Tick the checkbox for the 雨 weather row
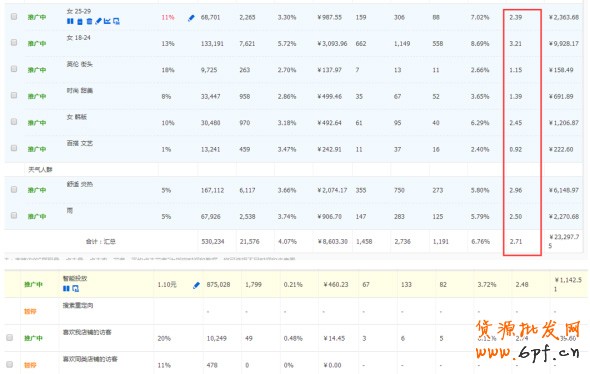The height and width of the screenshot is (374, 590). 14,215
